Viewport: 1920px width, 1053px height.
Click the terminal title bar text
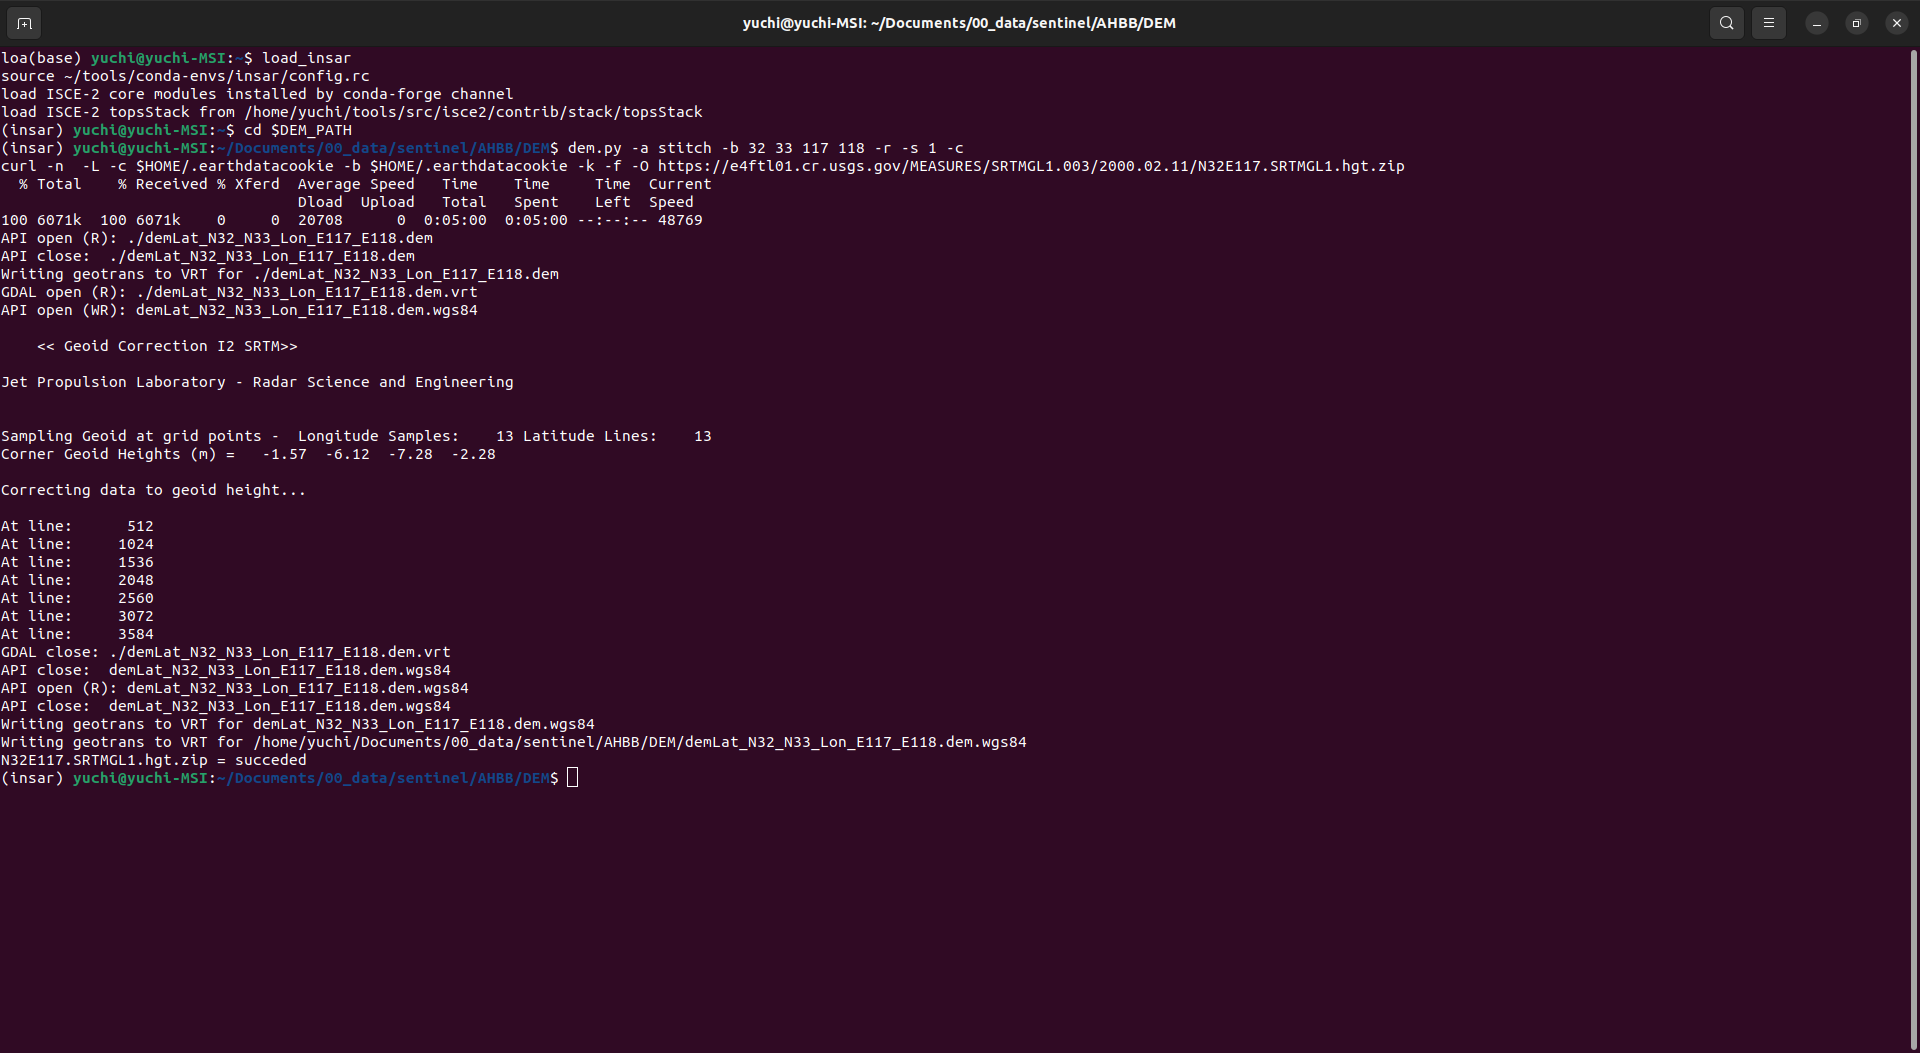coord(959,23)
